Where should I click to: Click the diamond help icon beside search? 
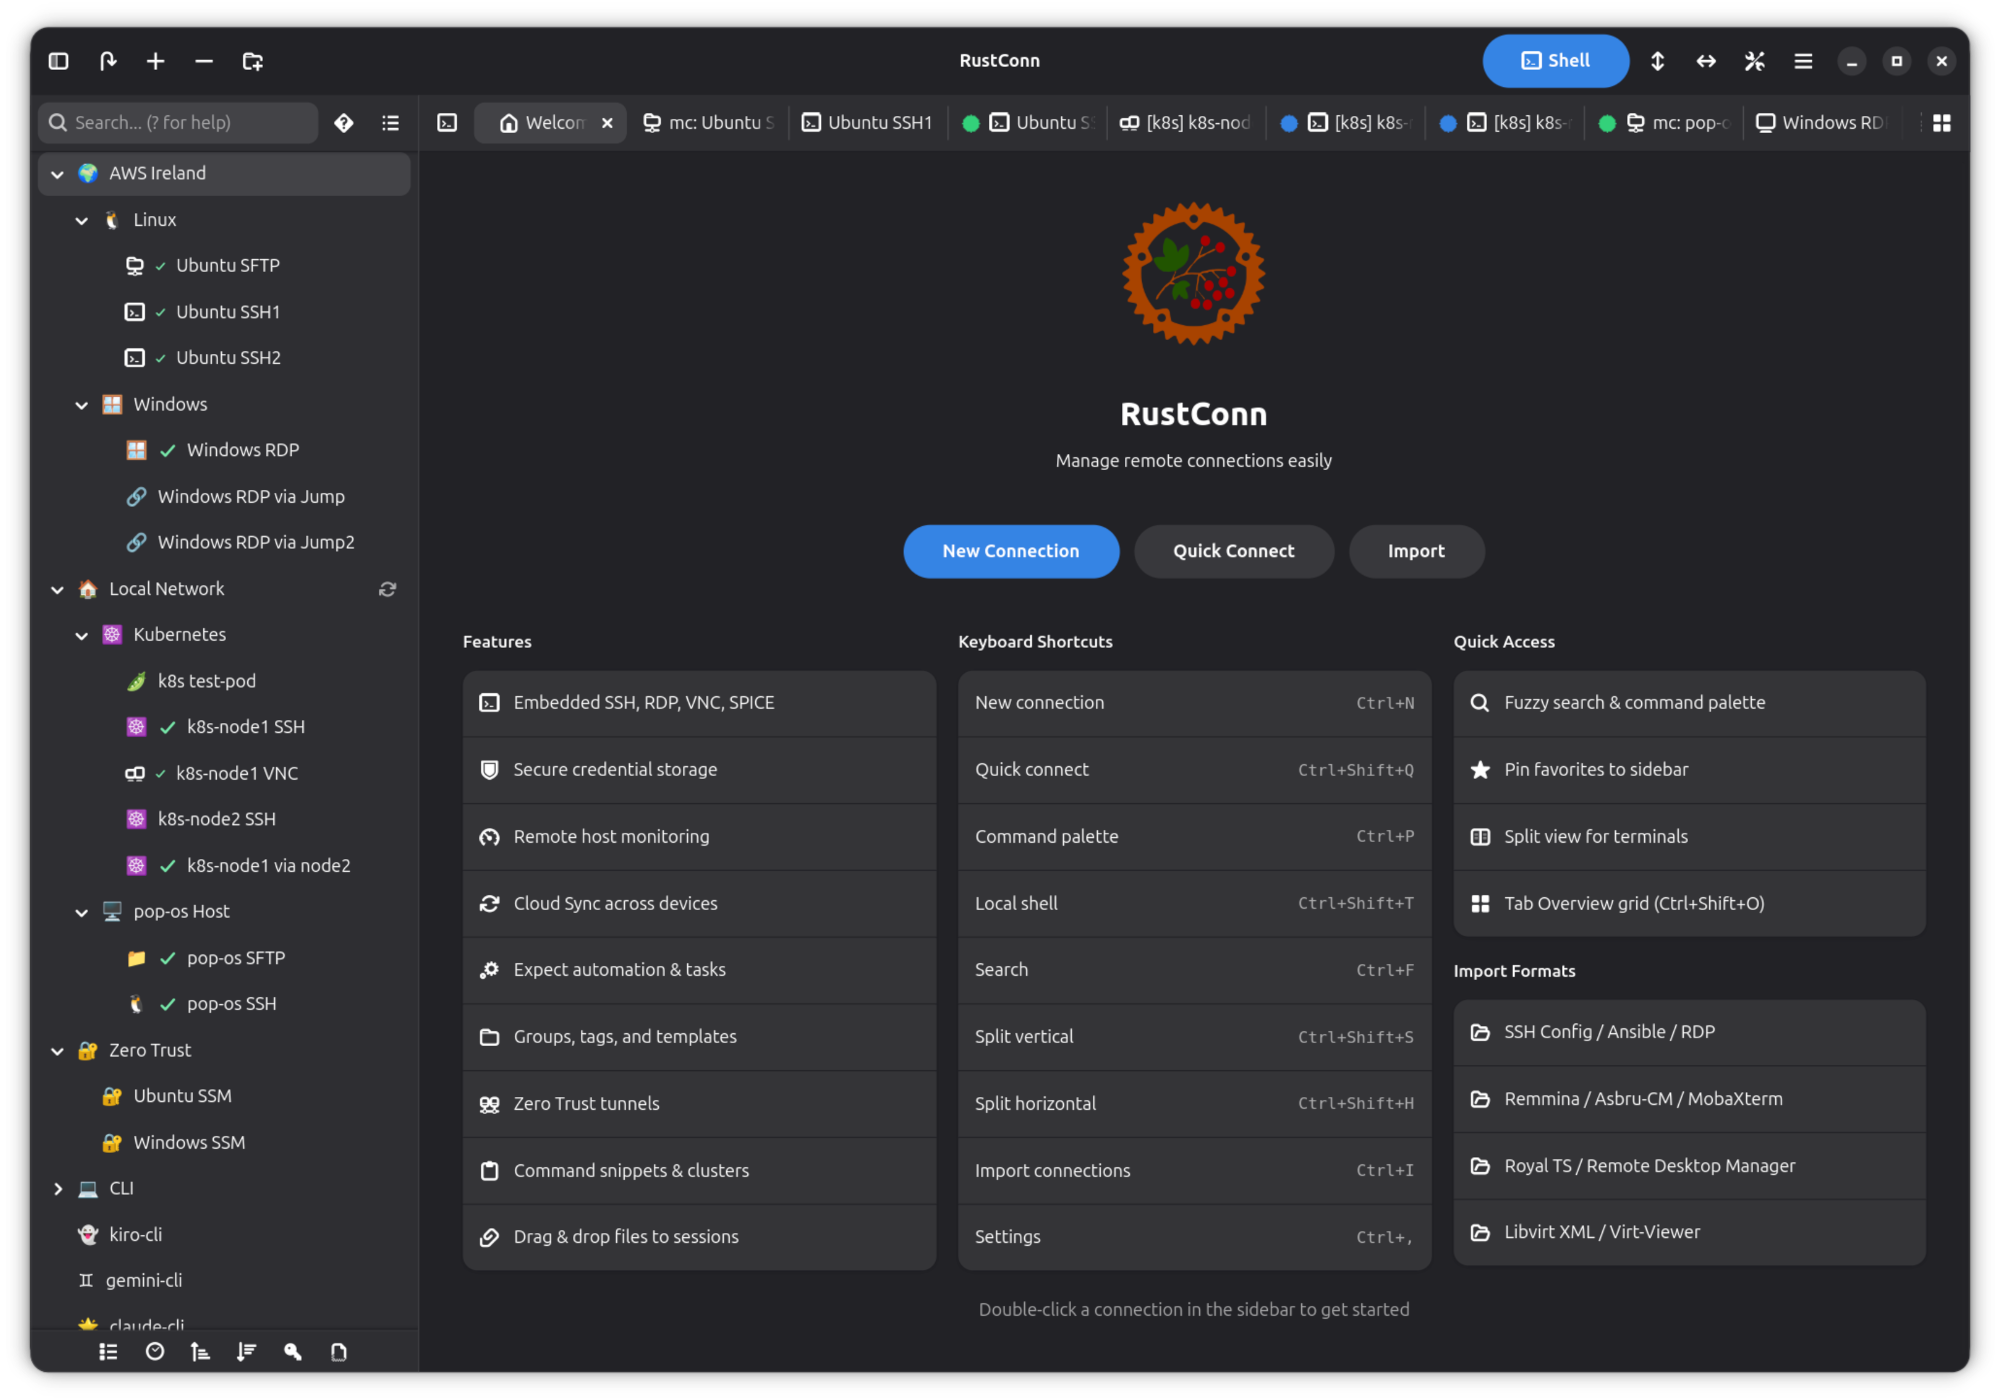[344, 122]
